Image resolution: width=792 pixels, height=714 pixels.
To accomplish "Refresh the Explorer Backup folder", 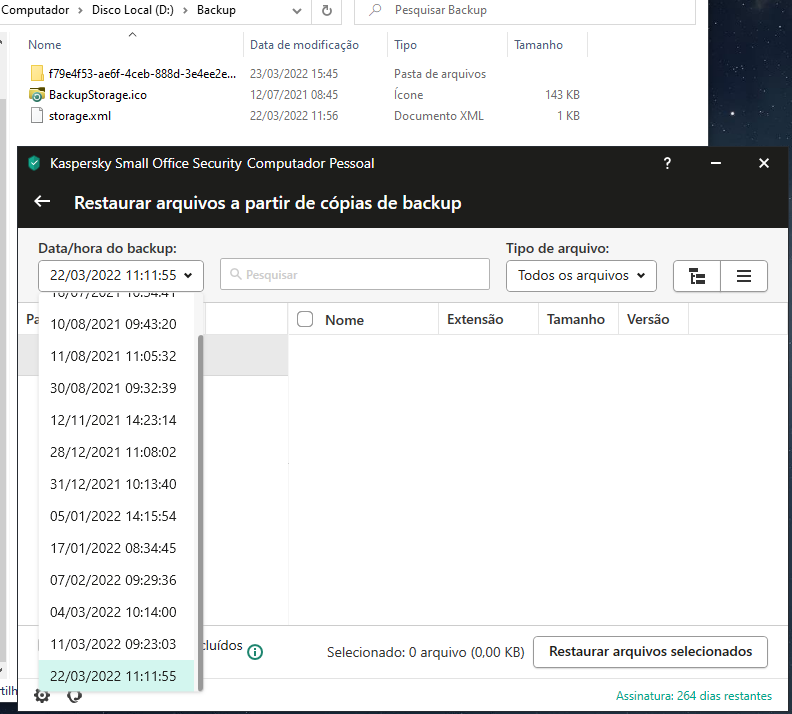I will point(327,10).
